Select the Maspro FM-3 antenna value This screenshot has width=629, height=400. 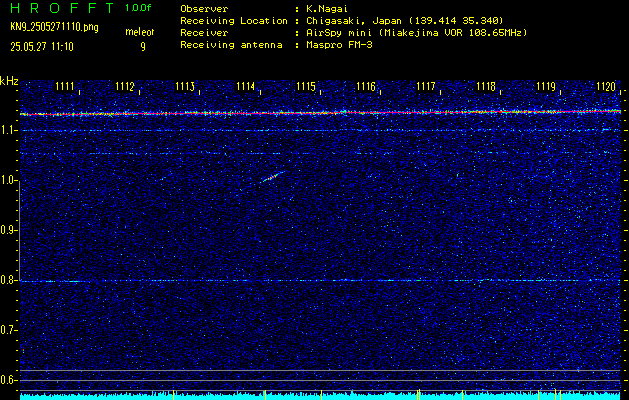339,45
